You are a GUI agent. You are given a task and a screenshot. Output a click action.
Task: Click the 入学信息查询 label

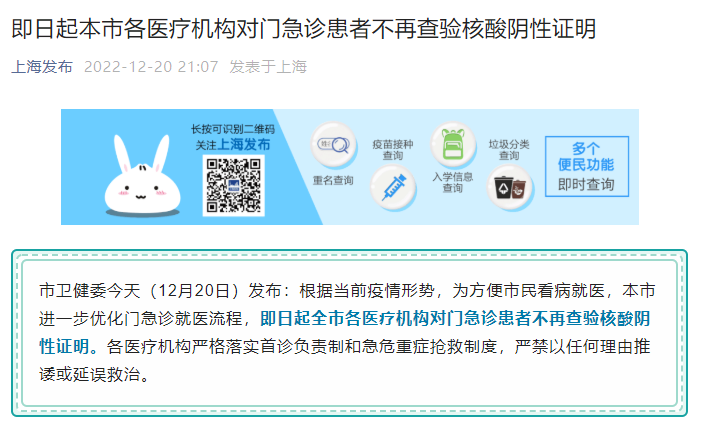pos(453,182)
